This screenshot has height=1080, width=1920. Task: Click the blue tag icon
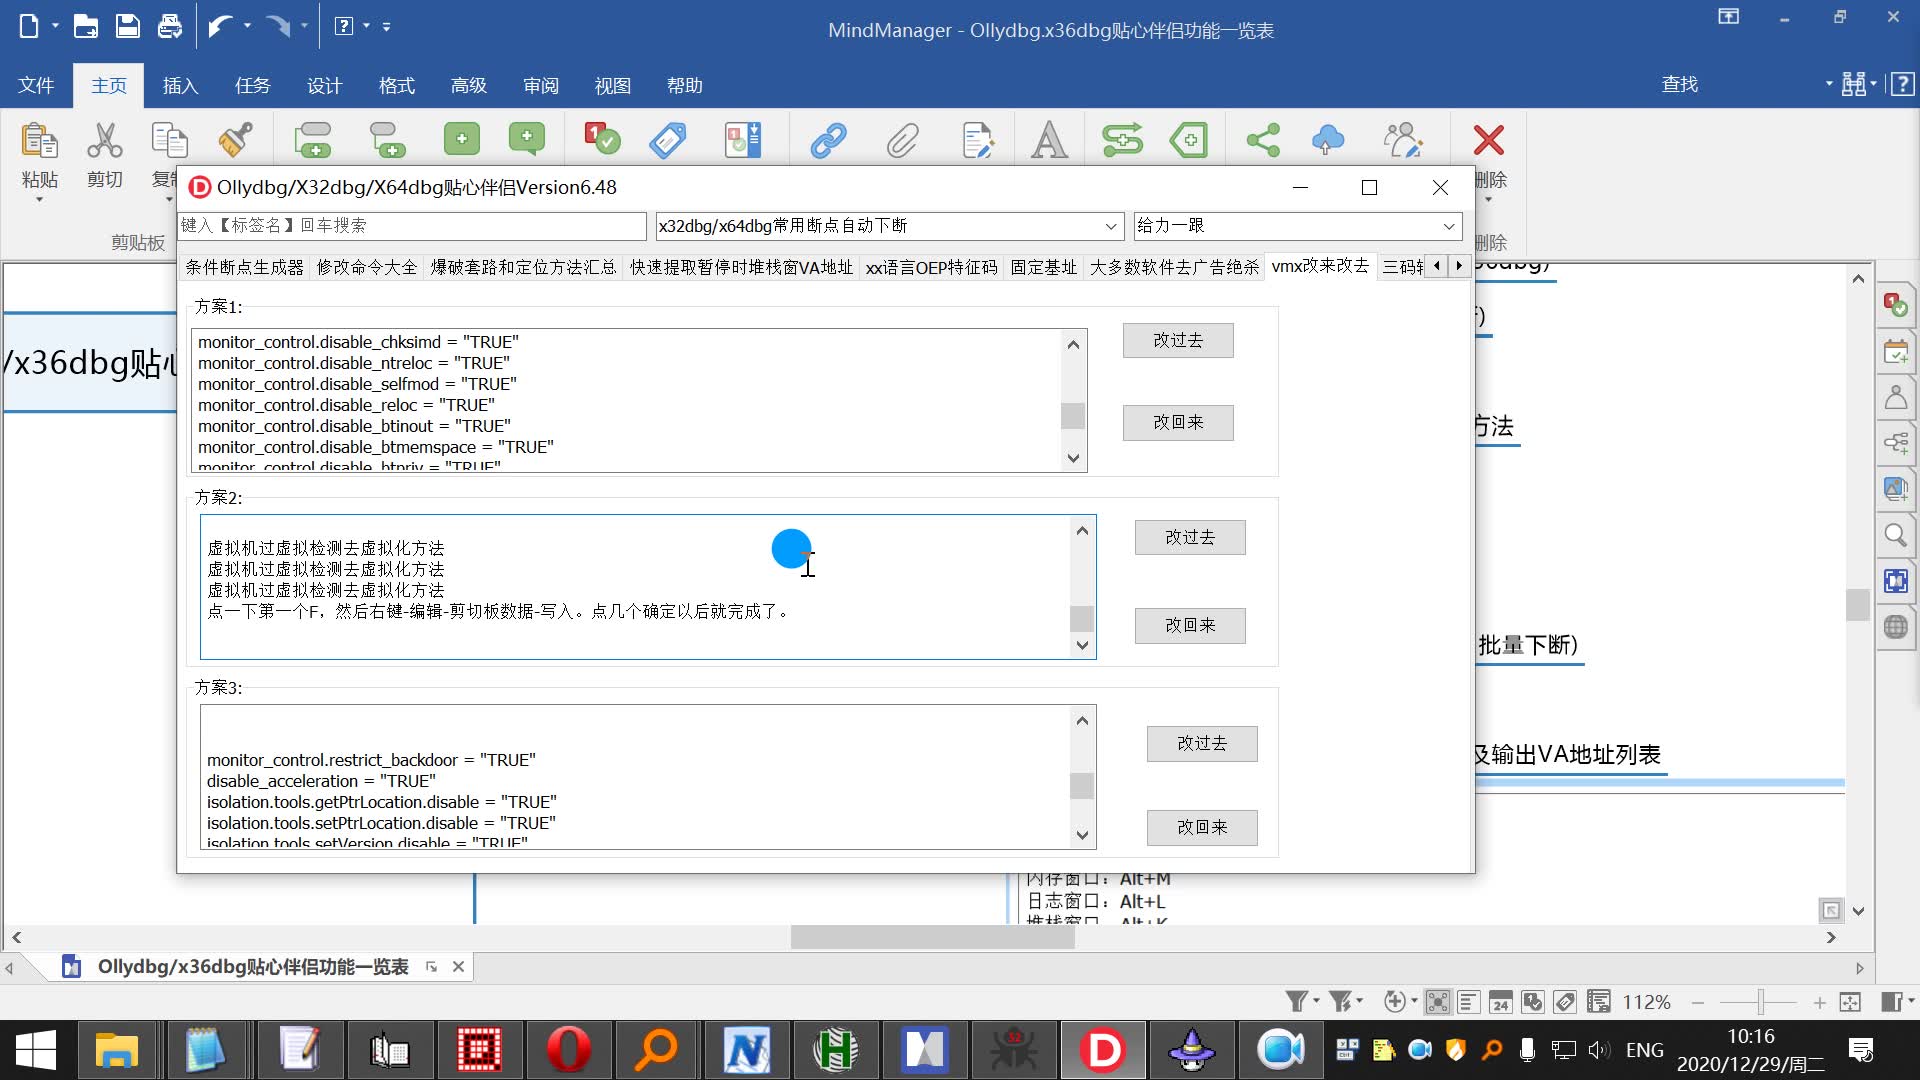(668, 140)
